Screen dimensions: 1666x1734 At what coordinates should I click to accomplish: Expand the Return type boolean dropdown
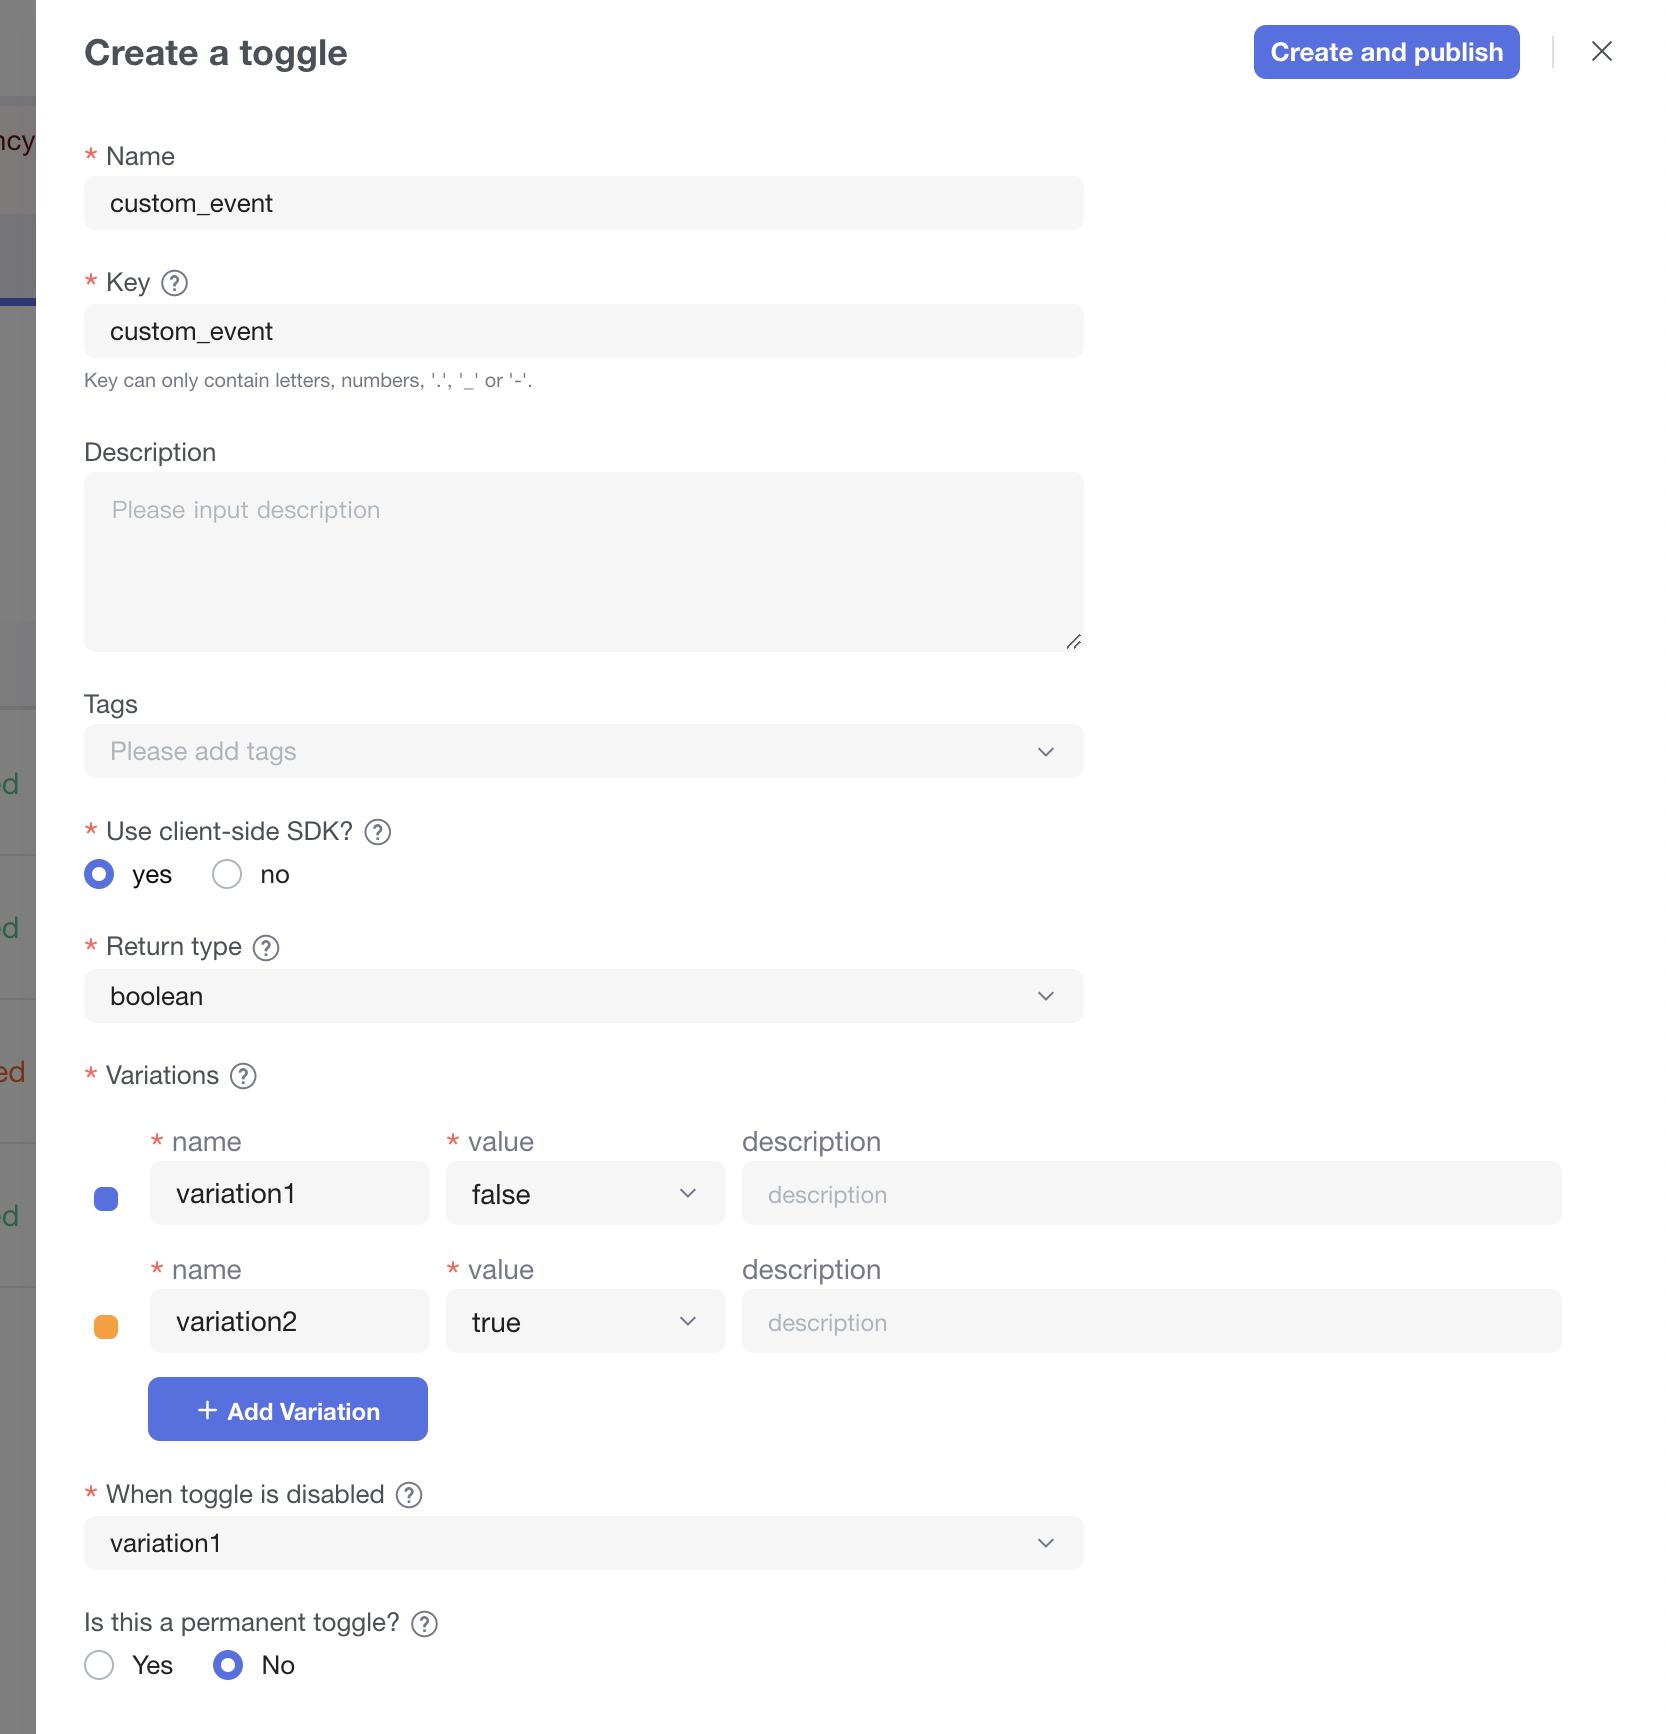583,996
